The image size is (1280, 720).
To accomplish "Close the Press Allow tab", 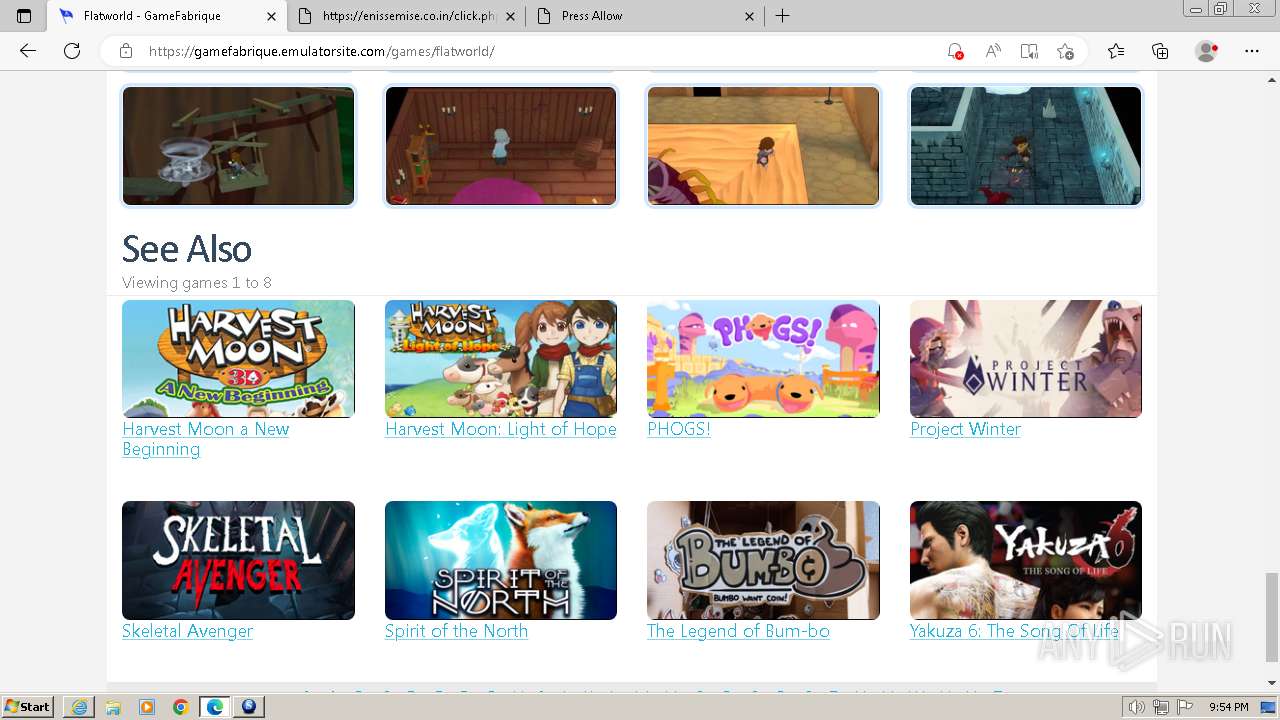I will pos(750,16).
